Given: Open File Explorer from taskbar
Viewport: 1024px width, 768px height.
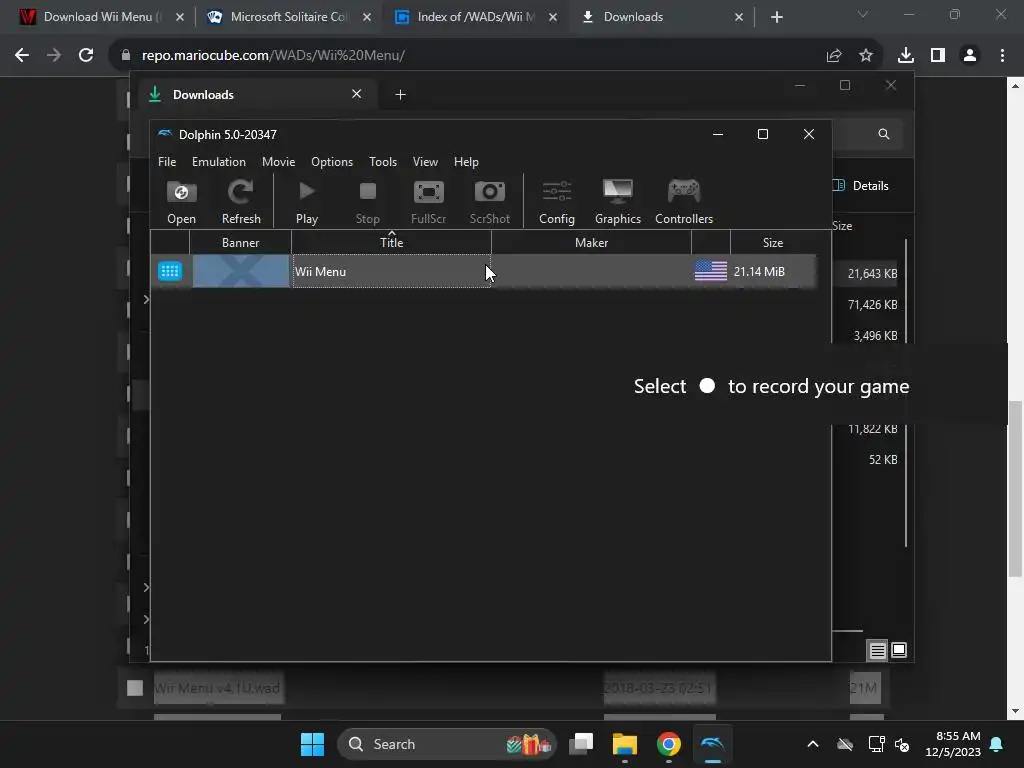Looking at the screenshot, I should tap(624, 744).
